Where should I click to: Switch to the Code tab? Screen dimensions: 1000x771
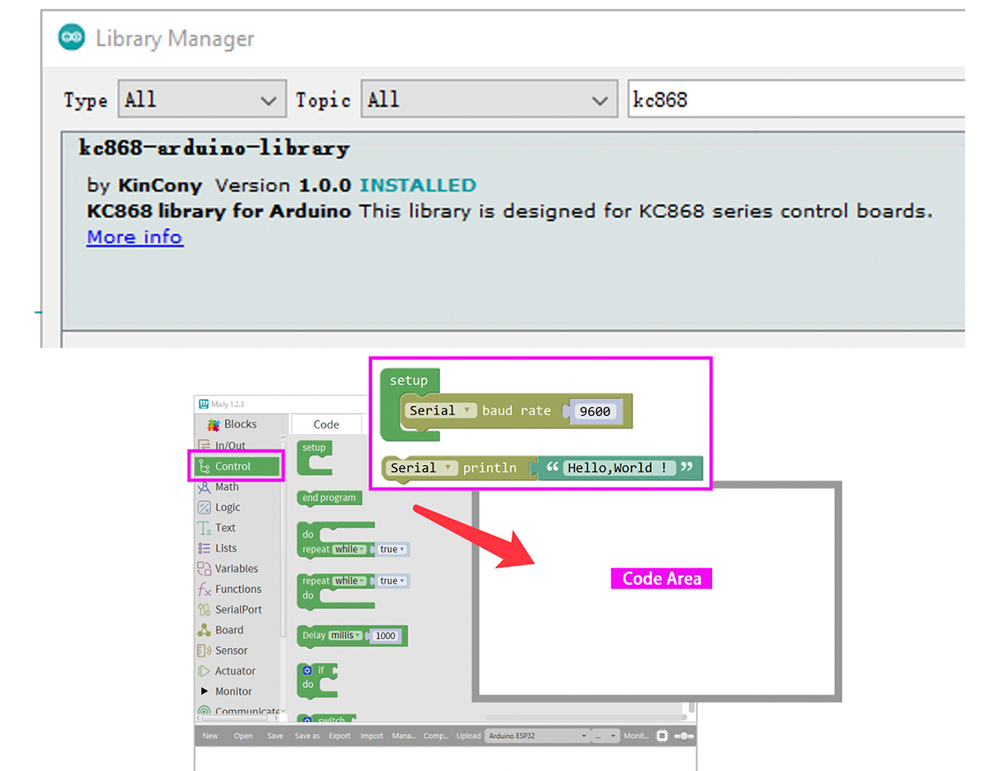[x=326, y=424]
